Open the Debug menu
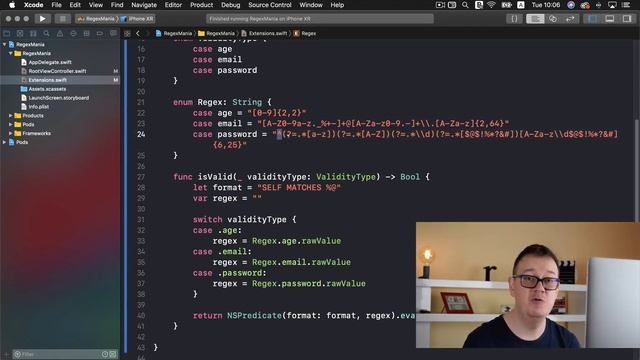 pyautogui.click(x=231, y=5)
